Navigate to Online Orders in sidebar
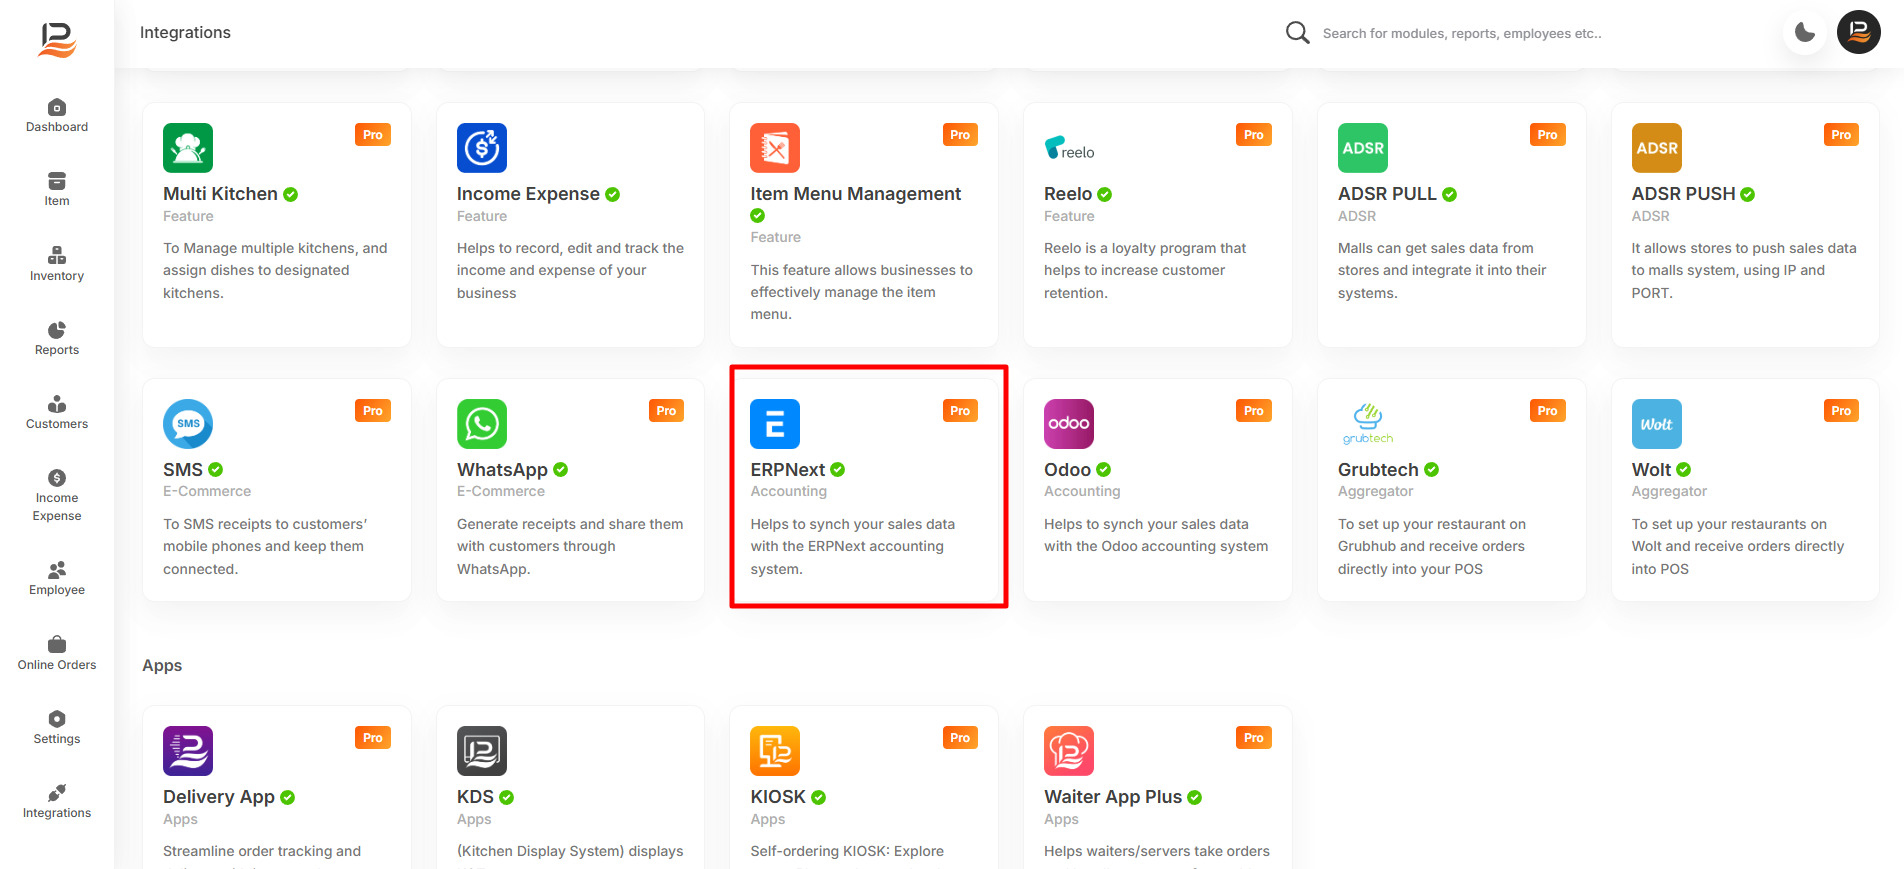This screenshot has width=1904, height=869. point(57,653)
